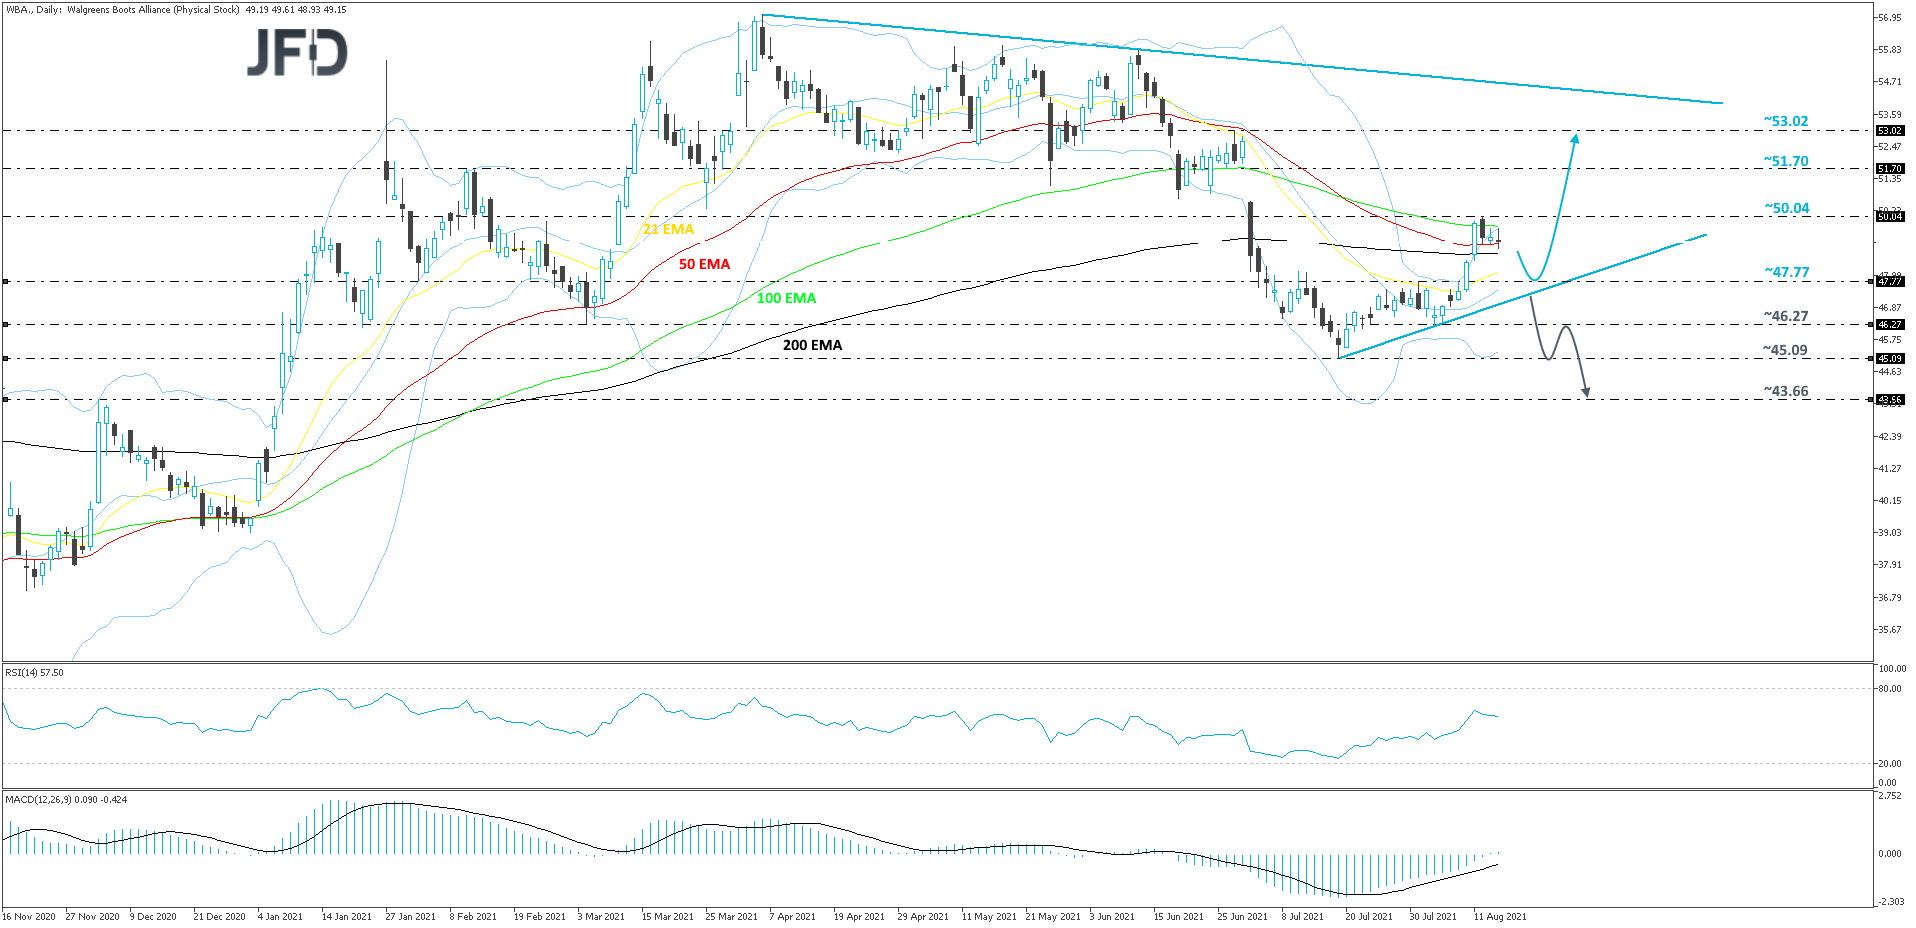The height and width of the screenshot is (928, 1916).
Task: Select the MACD(12,26,9) indicator label
Action: point(66,800)
